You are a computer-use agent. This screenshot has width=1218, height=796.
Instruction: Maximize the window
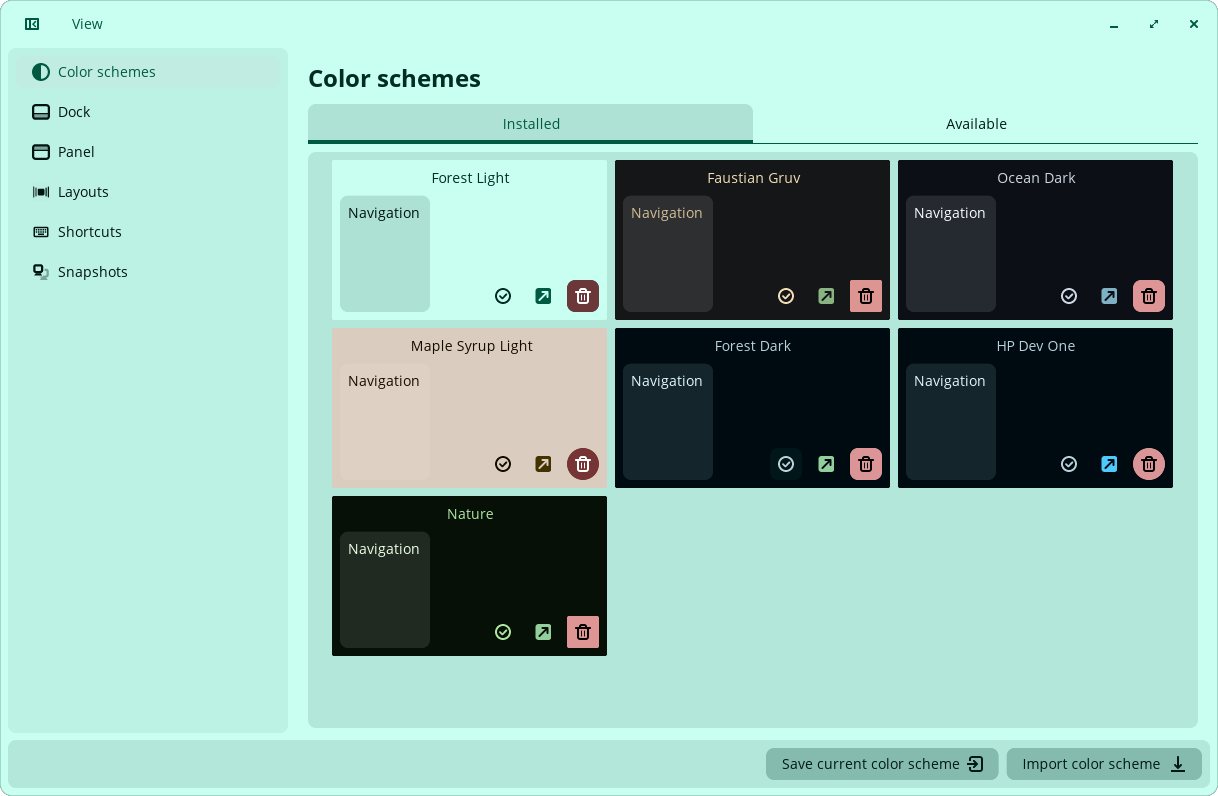tap(1154, 24)
